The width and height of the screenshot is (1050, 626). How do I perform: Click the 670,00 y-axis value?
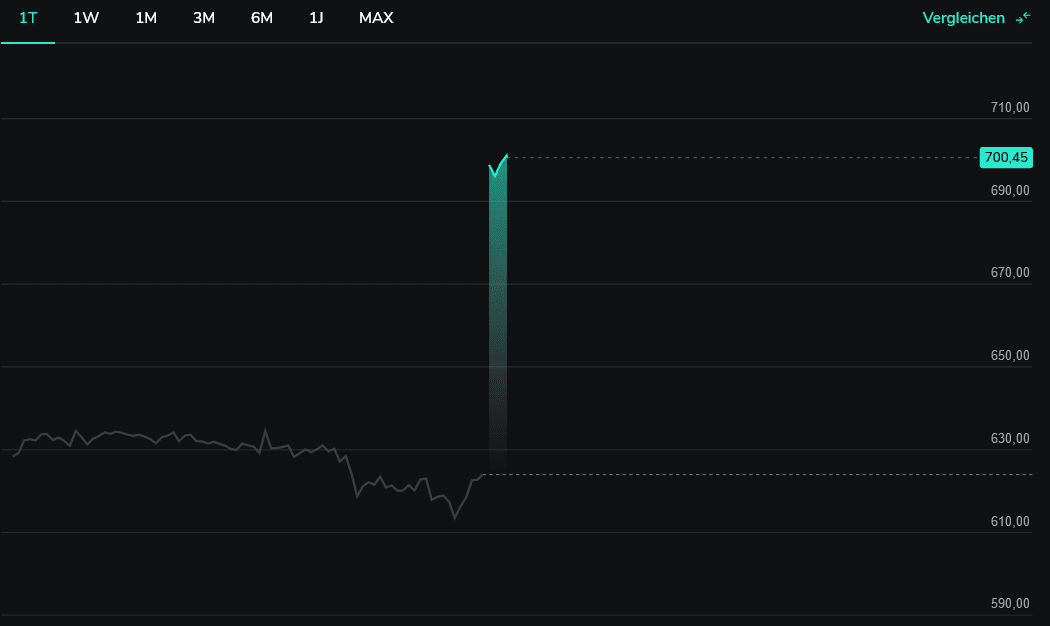pos(1009,272)
